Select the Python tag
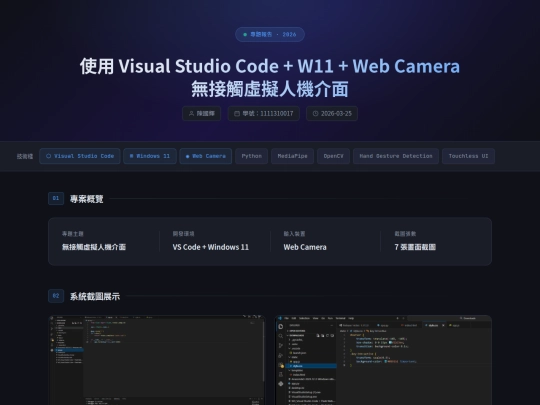The image size is (540, 405). click(251, 156)
